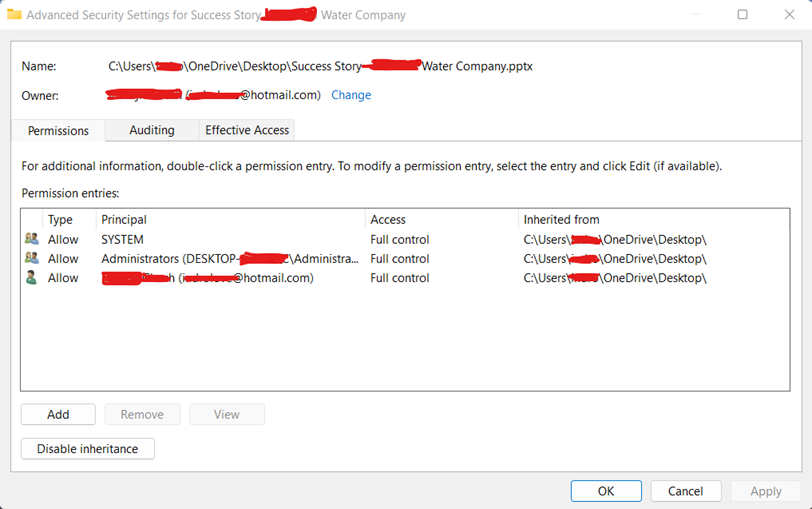Click the Change owner link
812x509 pixels.
click(351, 95)
